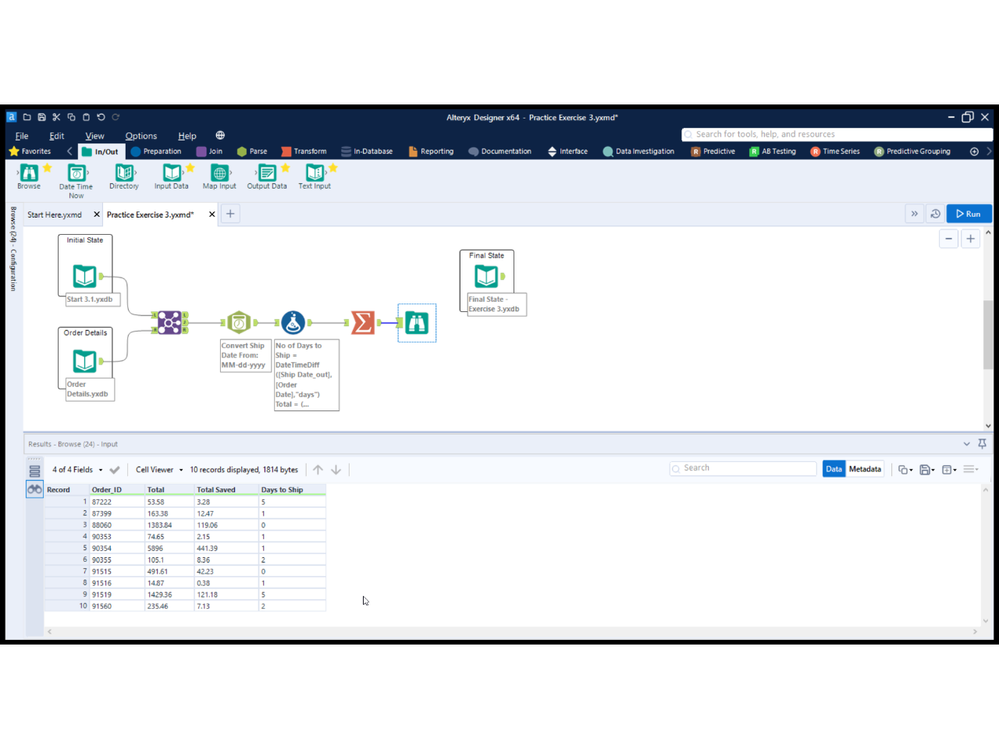Switch to the Preparation tool category

tap(156, 152)
